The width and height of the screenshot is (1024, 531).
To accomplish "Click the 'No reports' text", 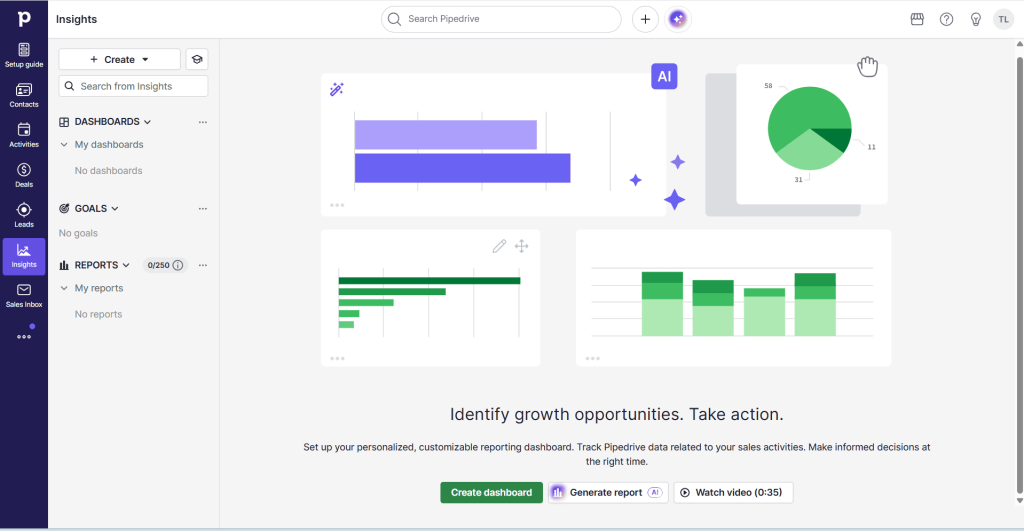I will coord(98,314).
